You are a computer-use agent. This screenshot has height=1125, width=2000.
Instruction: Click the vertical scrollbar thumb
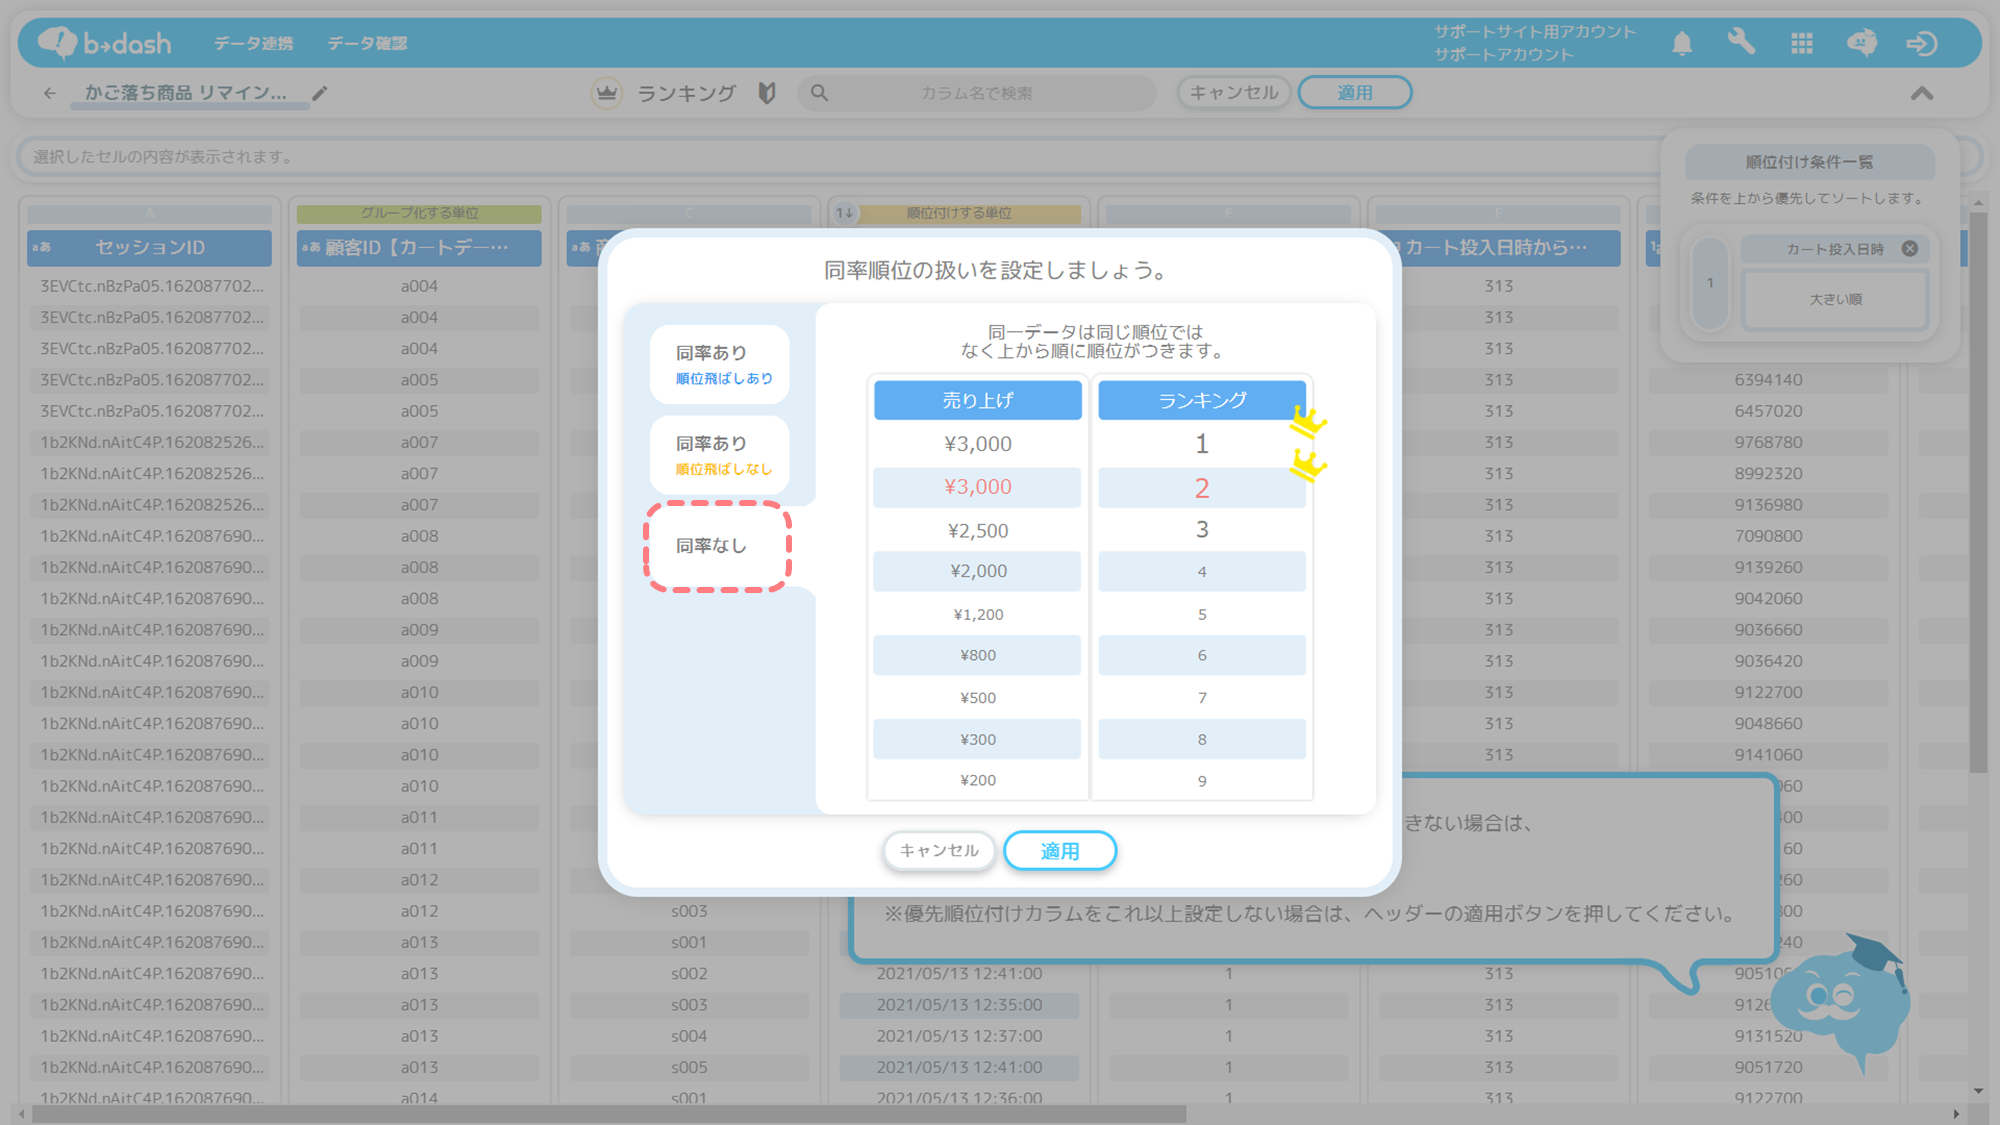pos(1978,490)
